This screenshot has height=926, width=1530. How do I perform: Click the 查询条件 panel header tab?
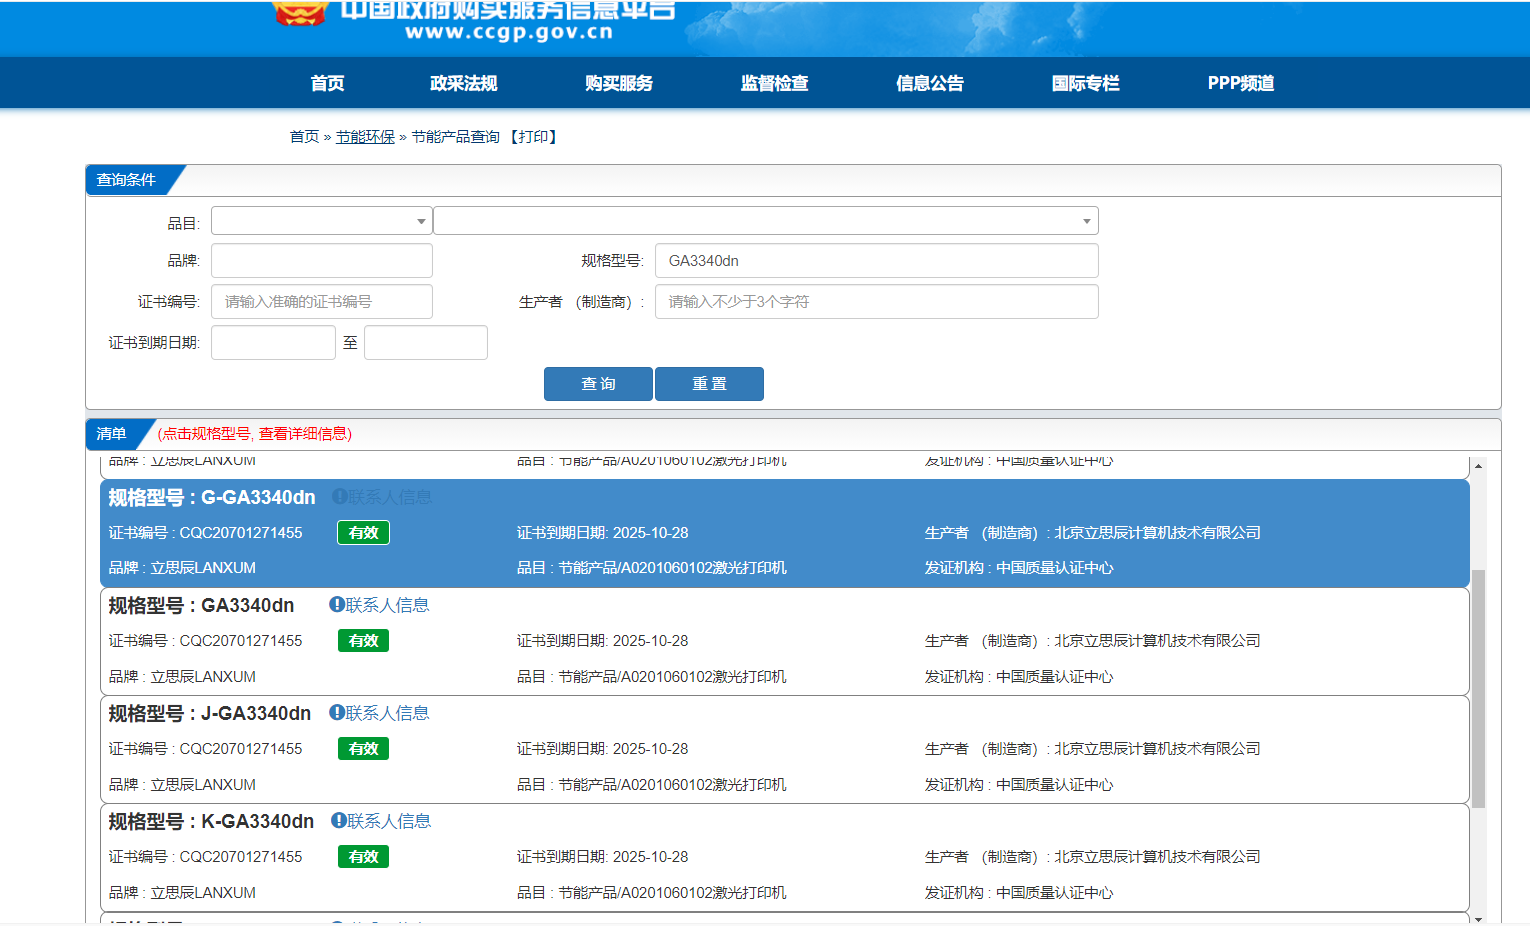point(126,180)
